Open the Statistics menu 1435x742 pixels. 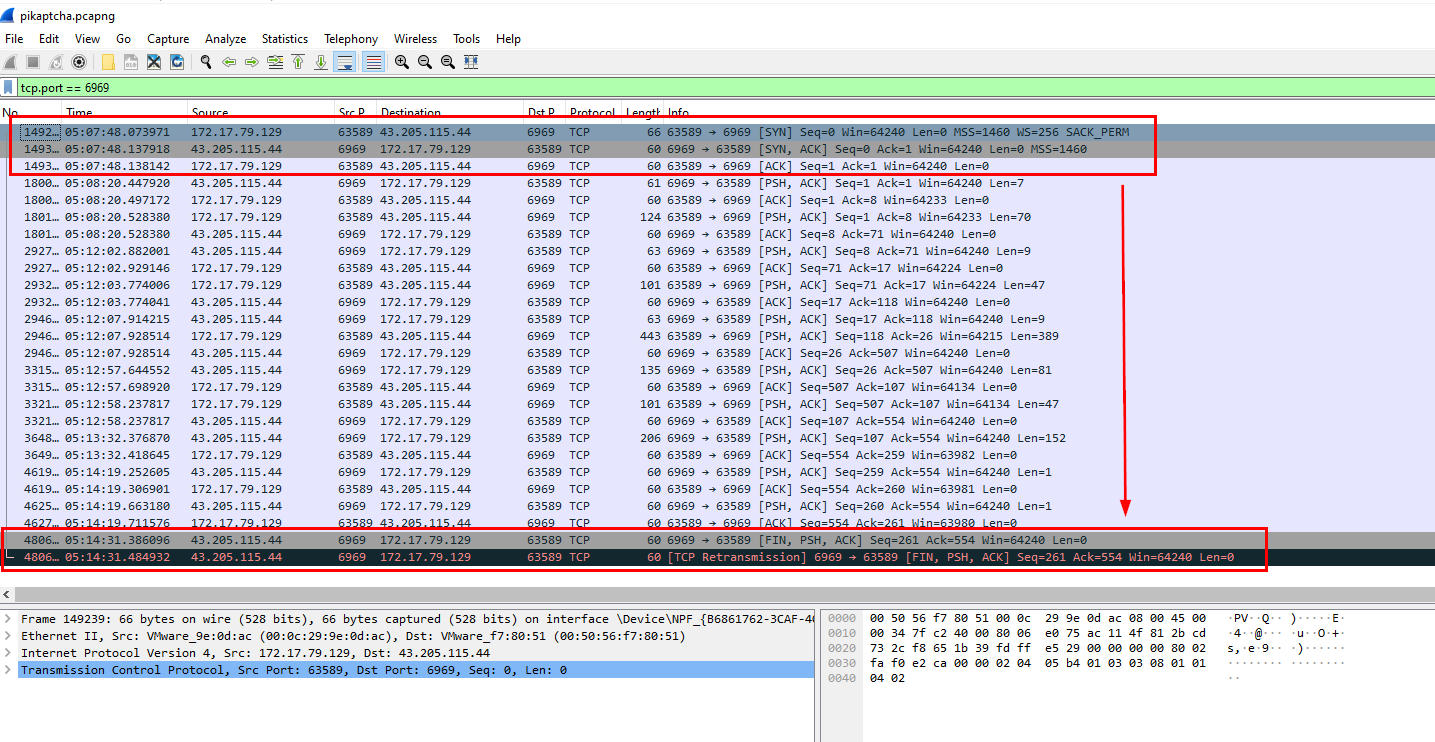[285, 39]
